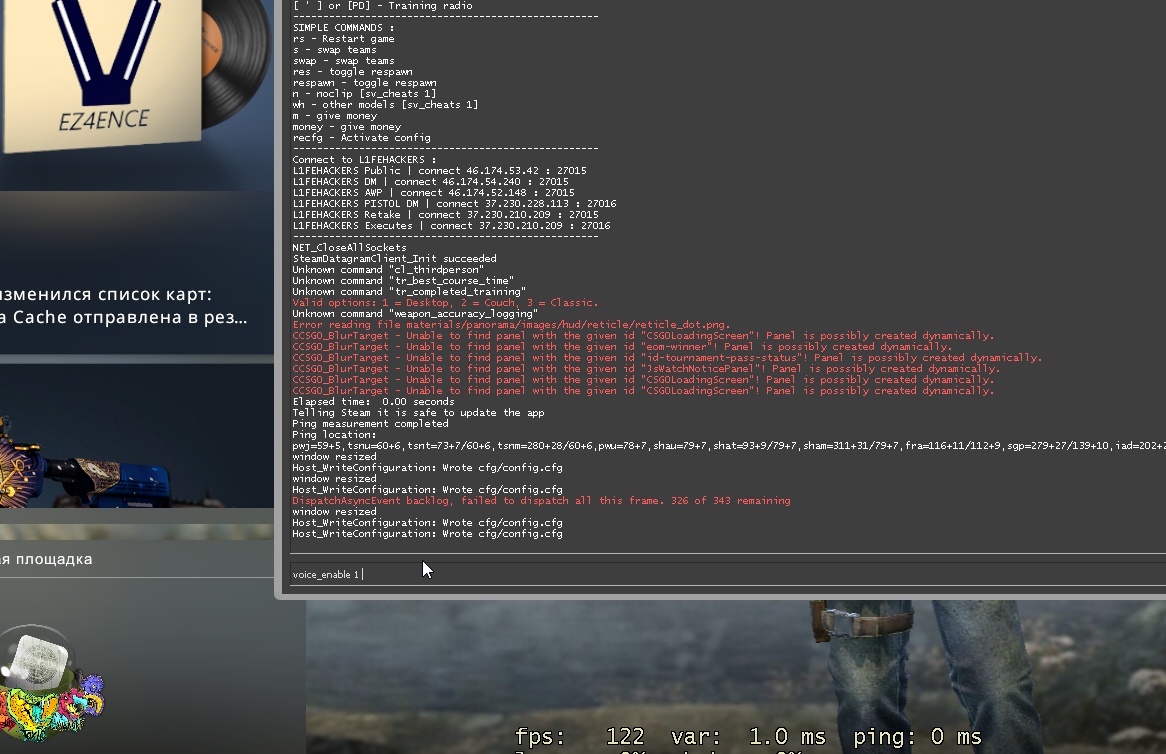The height and width of the screenshot is (754, 1166).
Task: Click the L1FEHACKERS PISTOL DM server line
Action: point(454,204)
